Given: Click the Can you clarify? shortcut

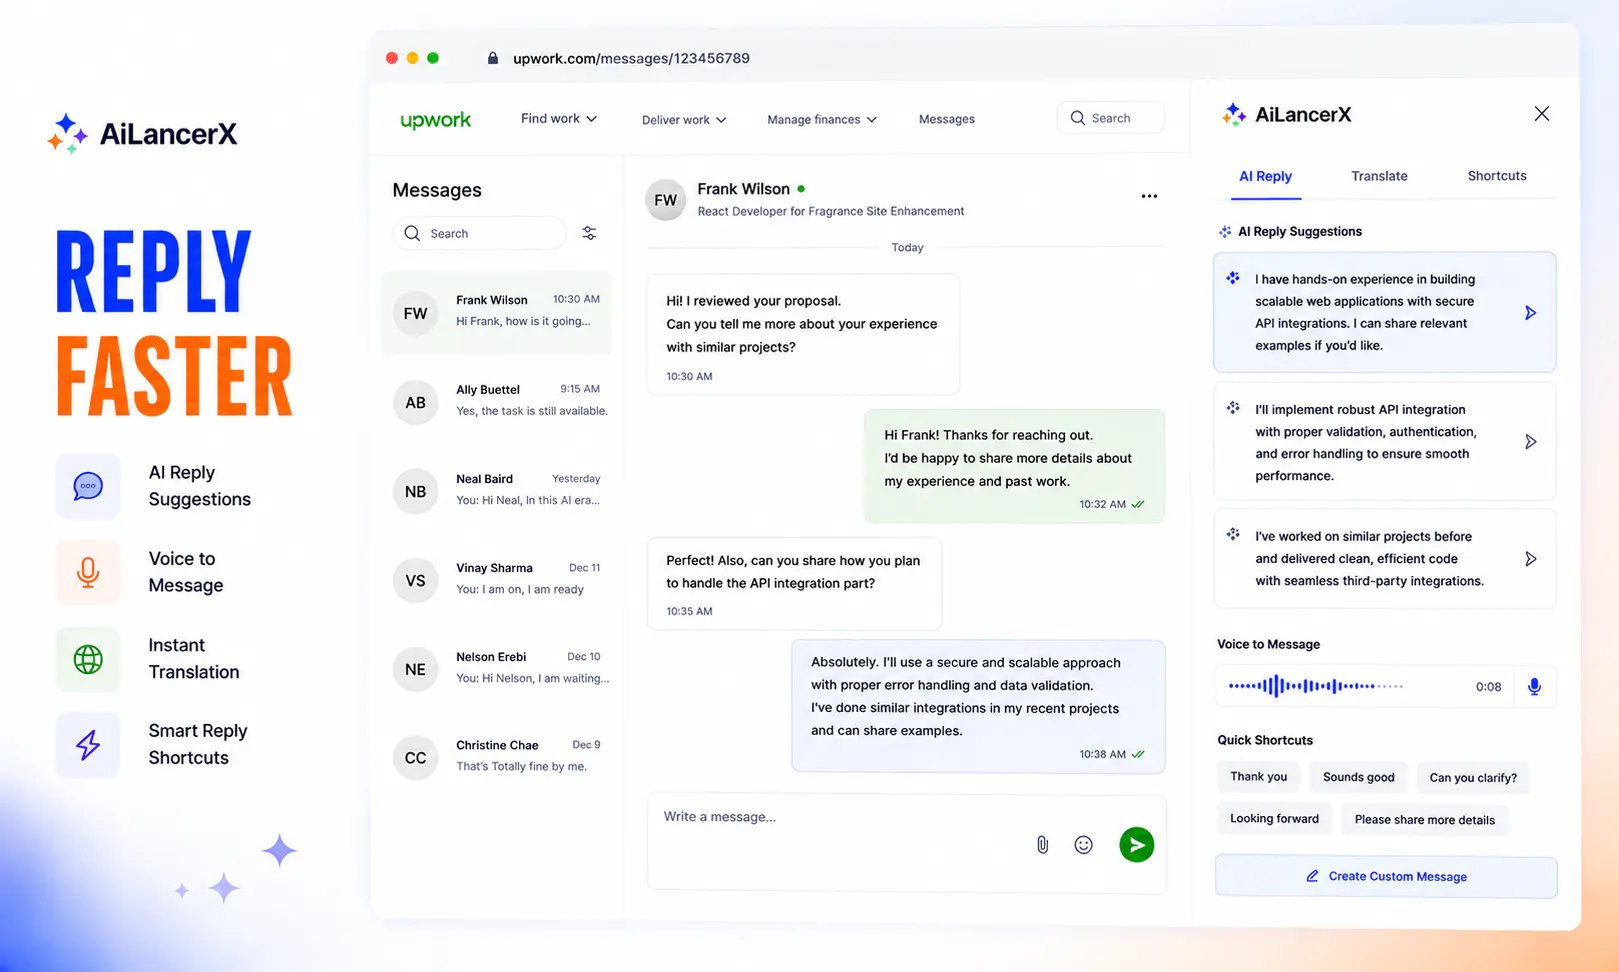Looking at the screenshot, I should tap(1473, 778).
